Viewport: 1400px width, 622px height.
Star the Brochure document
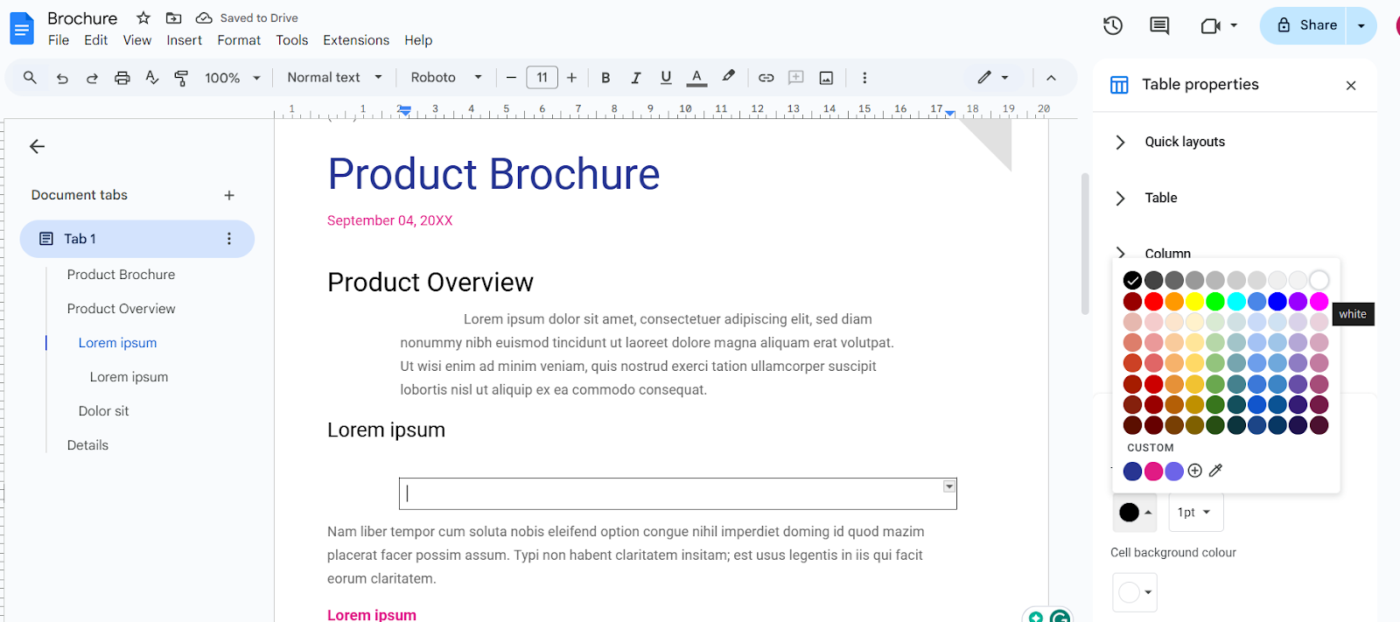pos(143,18)
